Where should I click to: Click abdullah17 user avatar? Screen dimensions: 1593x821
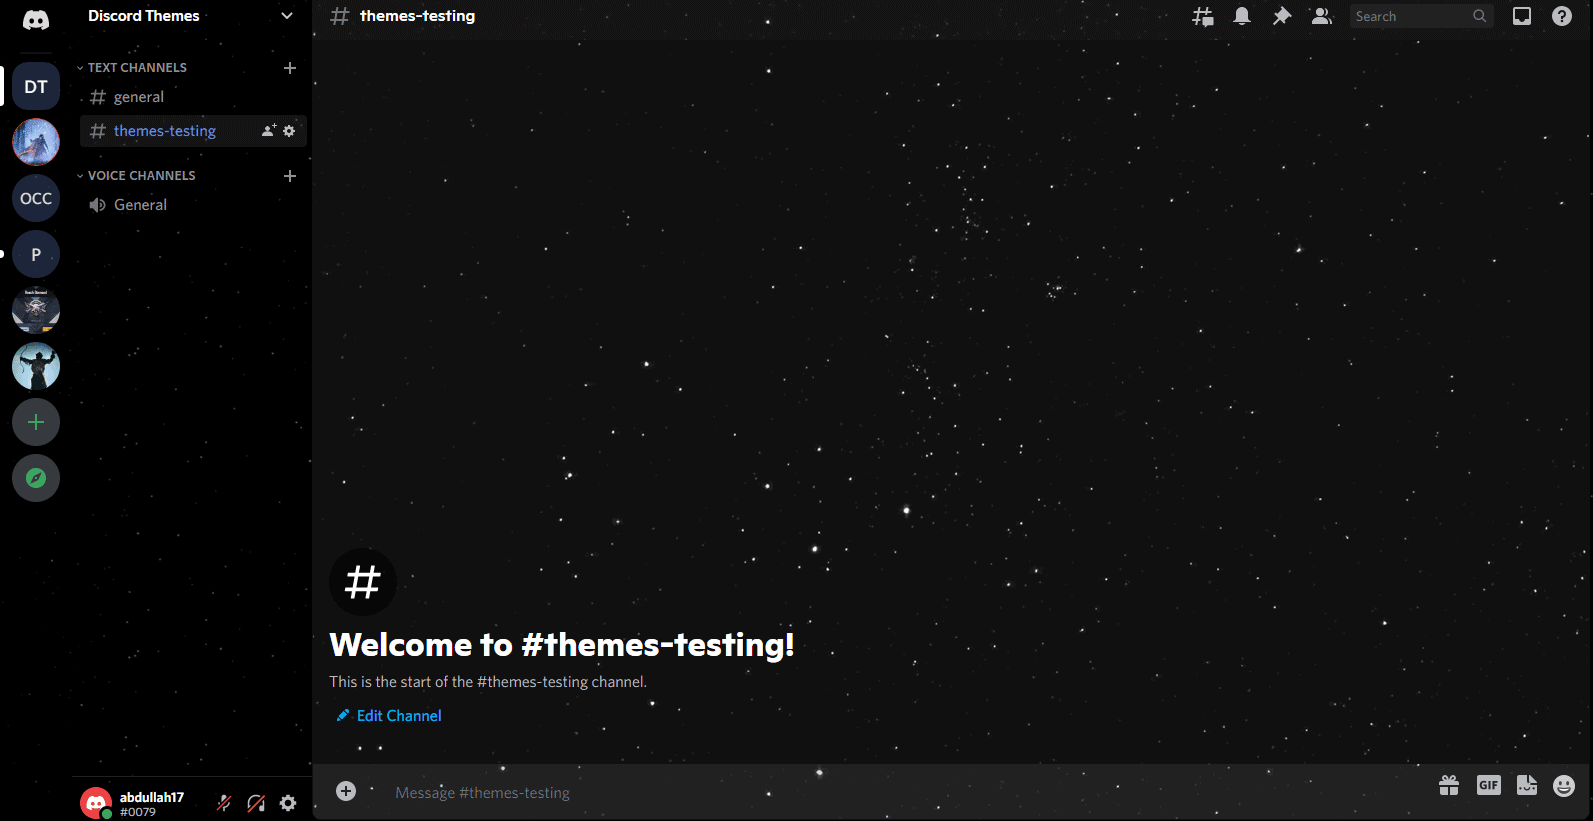coord(96,803)
